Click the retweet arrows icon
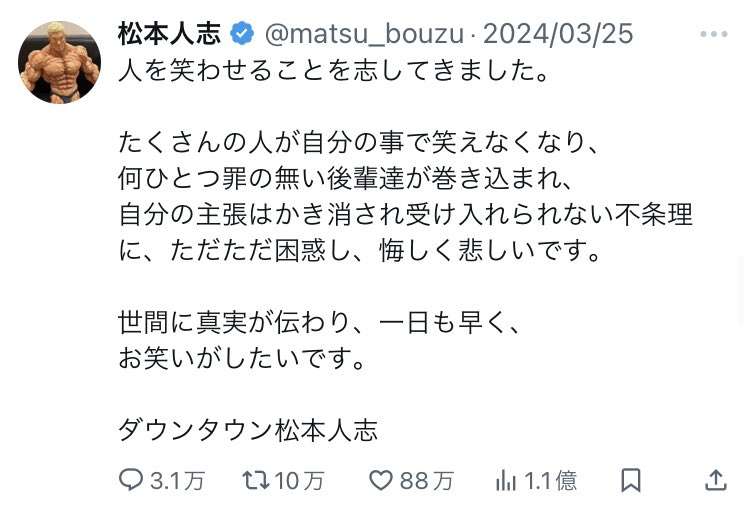 click(256, 480)
